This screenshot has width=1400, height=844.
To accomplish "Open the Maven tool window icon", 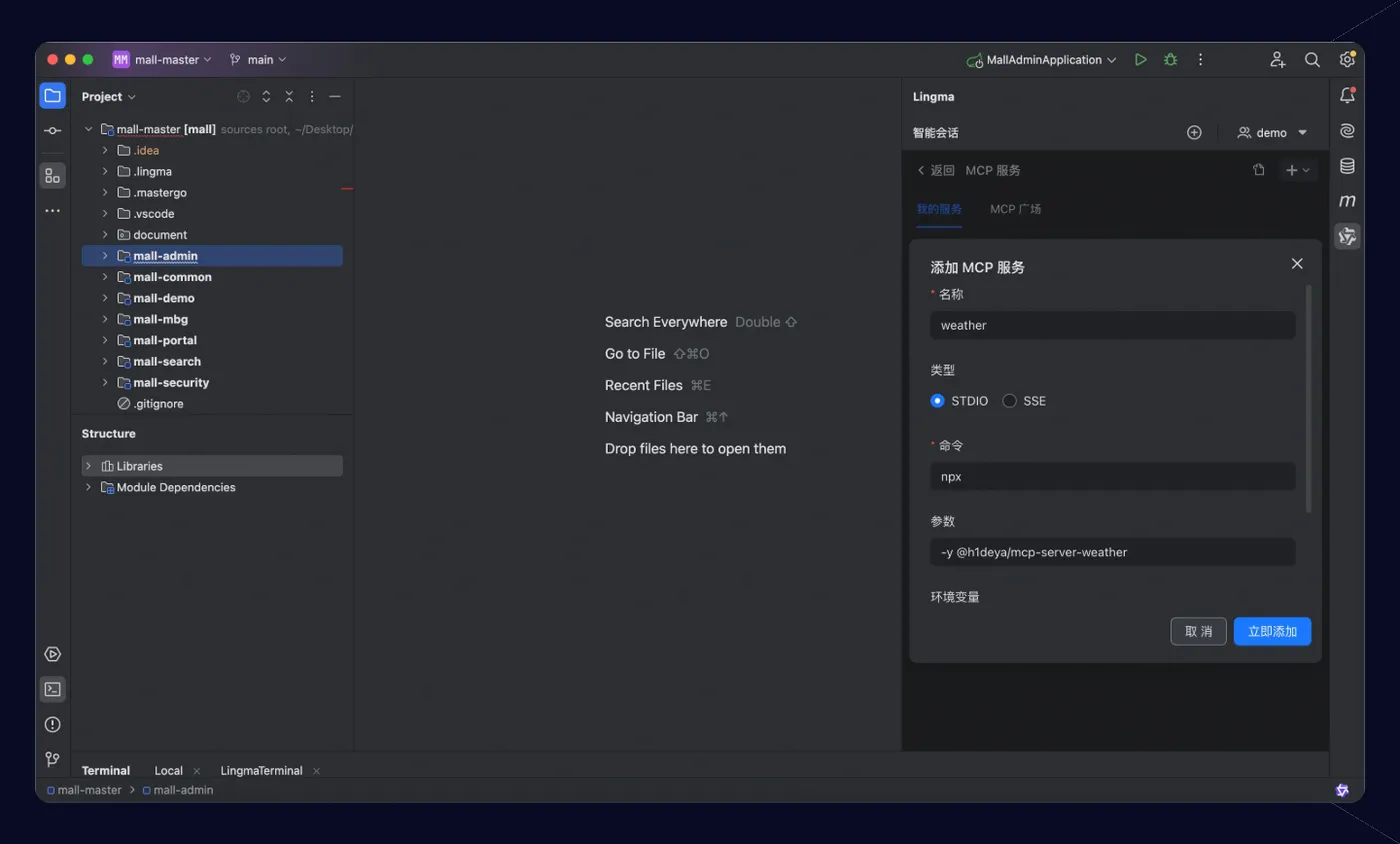I will [1347, 201].
